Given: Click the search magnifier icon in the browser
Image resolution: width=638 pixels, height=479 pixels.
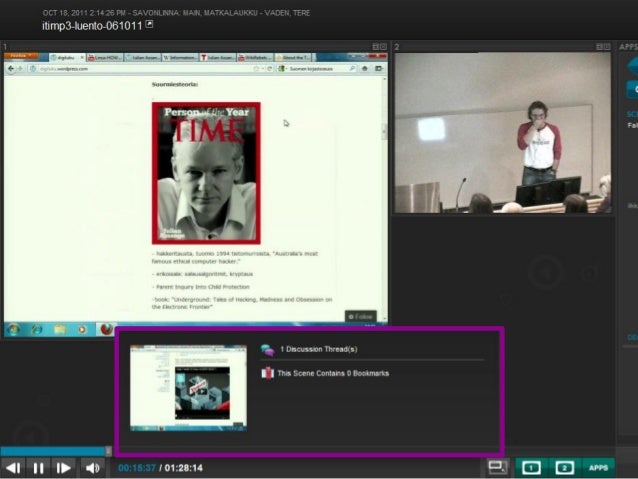Looking at the screenshot, I should [x=352, y=69].
